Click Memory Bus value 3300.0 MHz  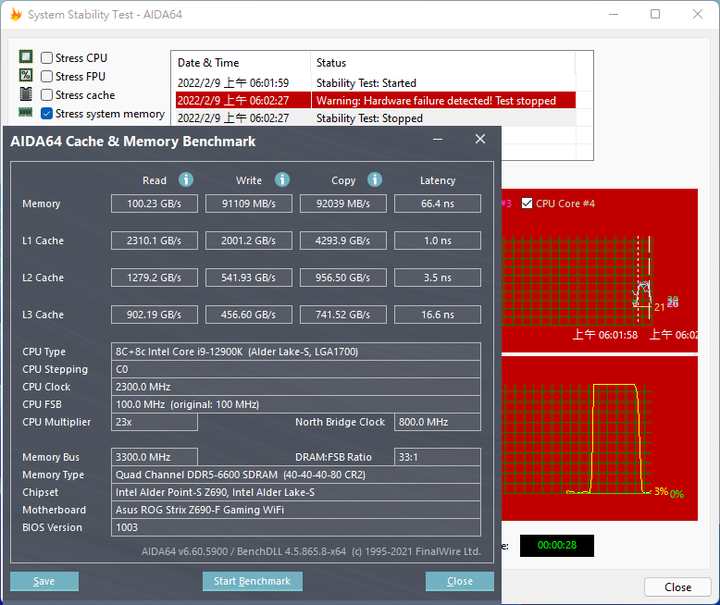point(154,457)
